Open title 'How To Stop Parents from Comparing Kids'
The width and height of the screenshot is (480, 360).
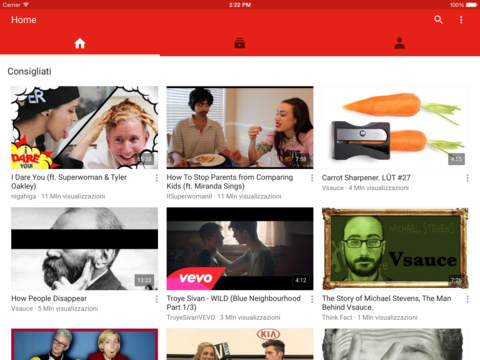coord(230,182)
